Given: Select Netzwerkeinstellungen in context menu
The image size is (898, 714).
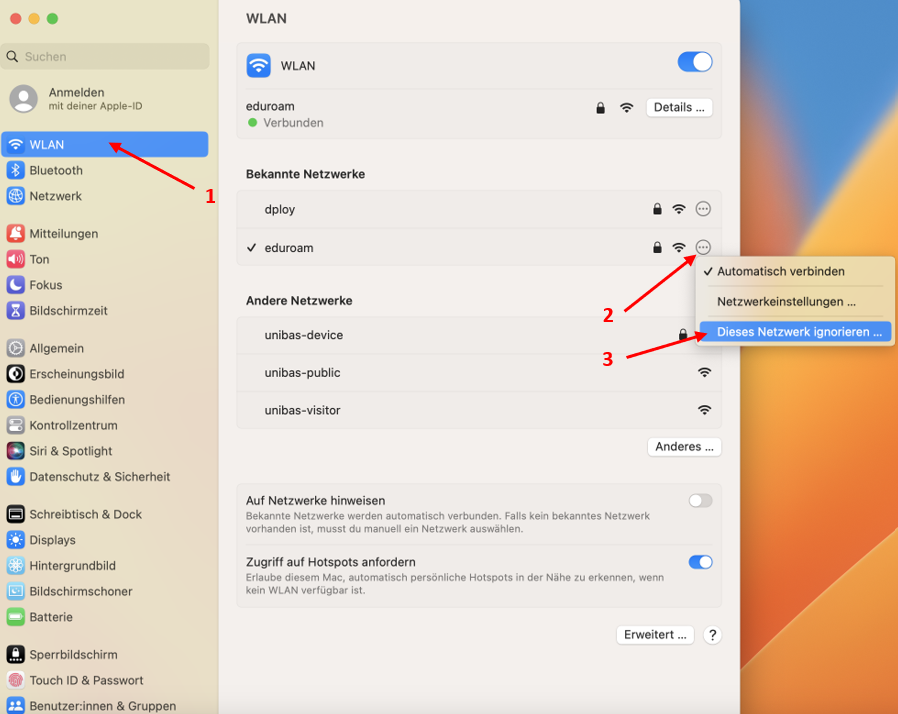Looking at the screenshot, I should coord(786,301).
